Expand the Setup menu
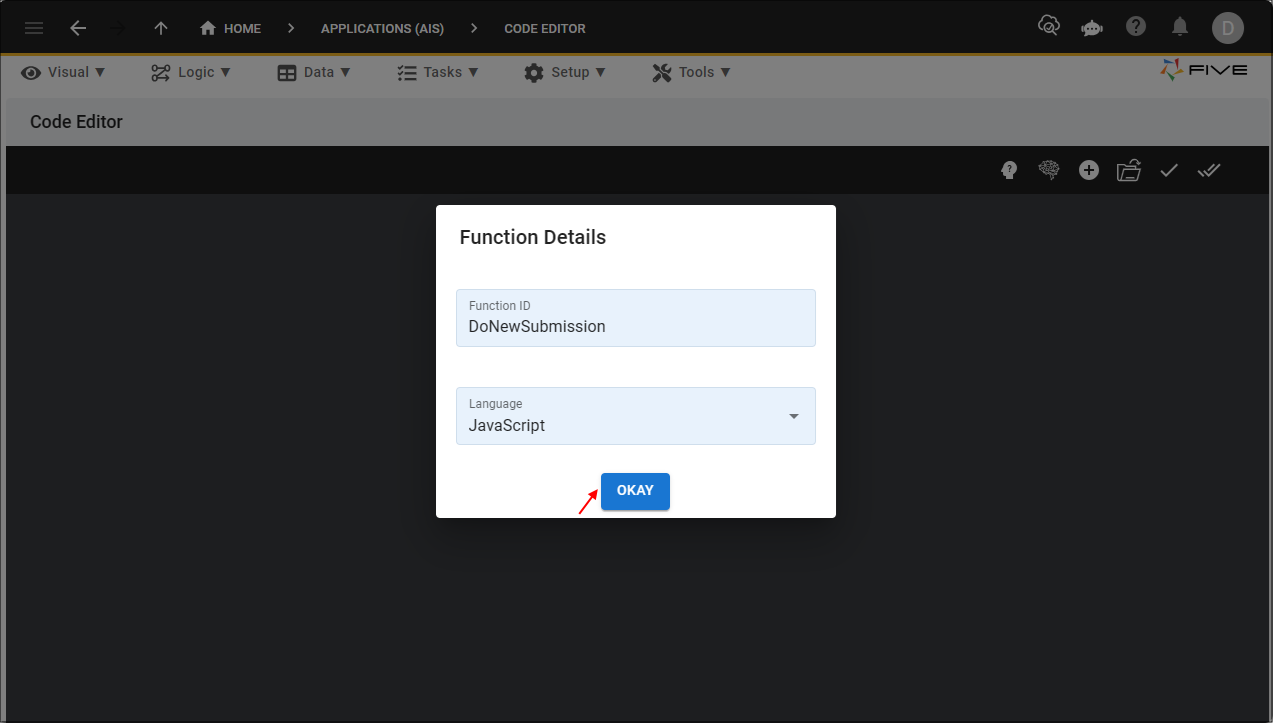Screen dimensions: 1273x723 pyautogui.click(x=565, y=72)
